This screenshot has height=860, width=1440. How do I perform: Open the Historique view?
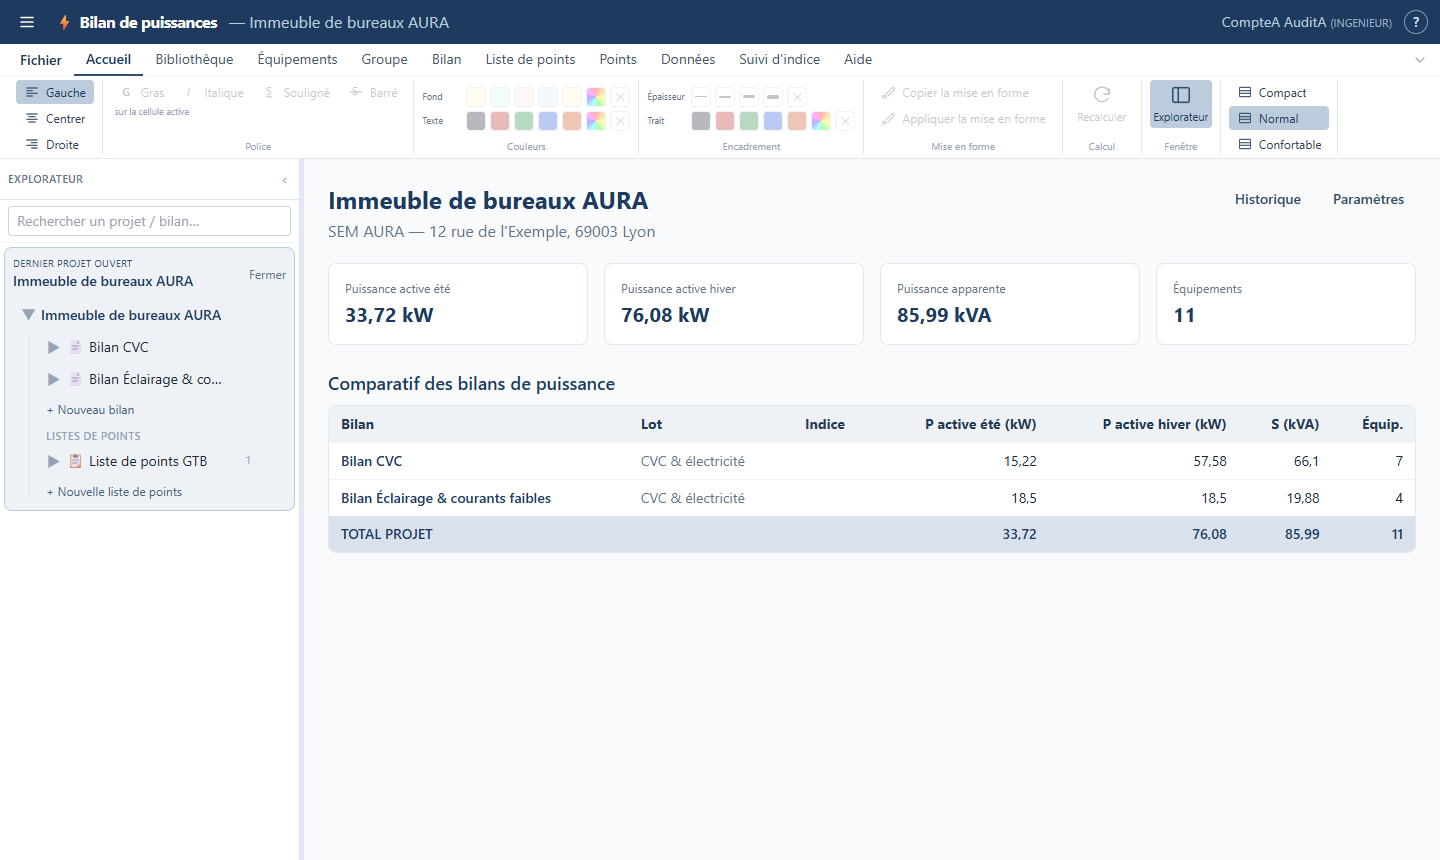(x=1268, y=199)
